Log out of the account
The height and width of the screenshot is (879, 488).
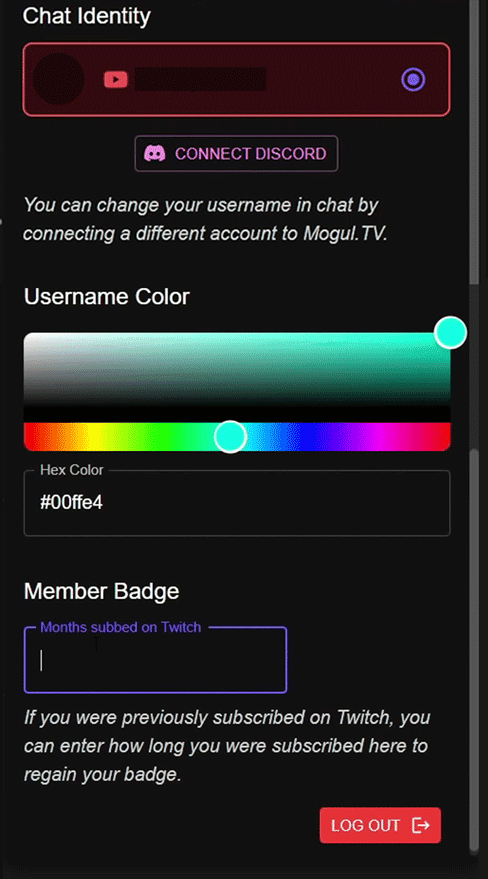click(x=380, y=825)
